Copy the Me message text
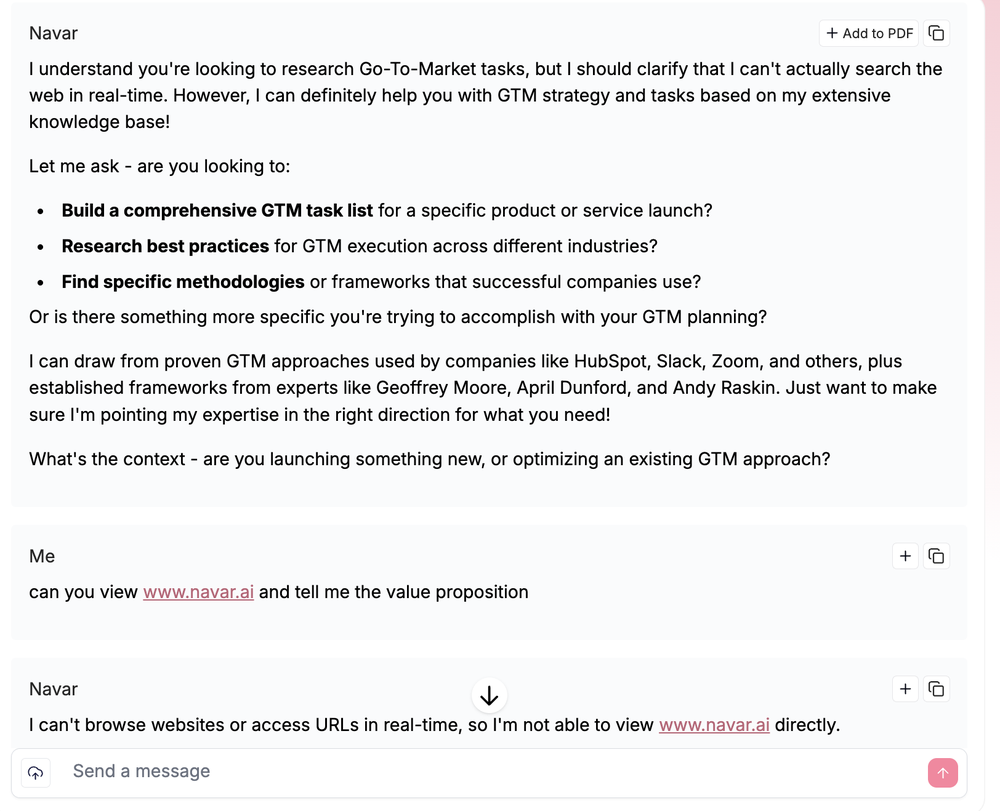Screen dimensions: 1000x811 click(x=936, y=556)
